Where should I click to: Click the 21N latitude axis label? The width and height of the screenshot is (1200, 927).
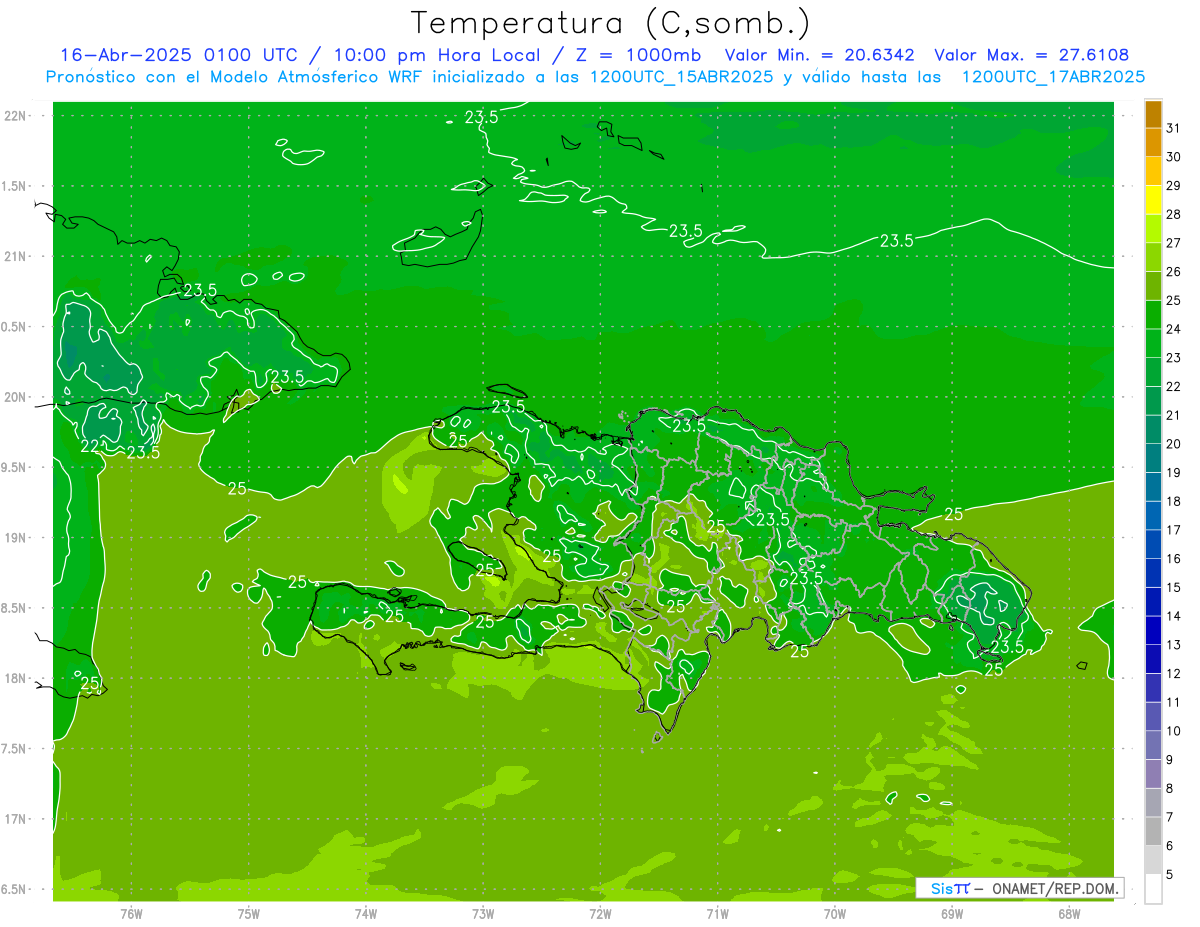(x=17, y=256)
